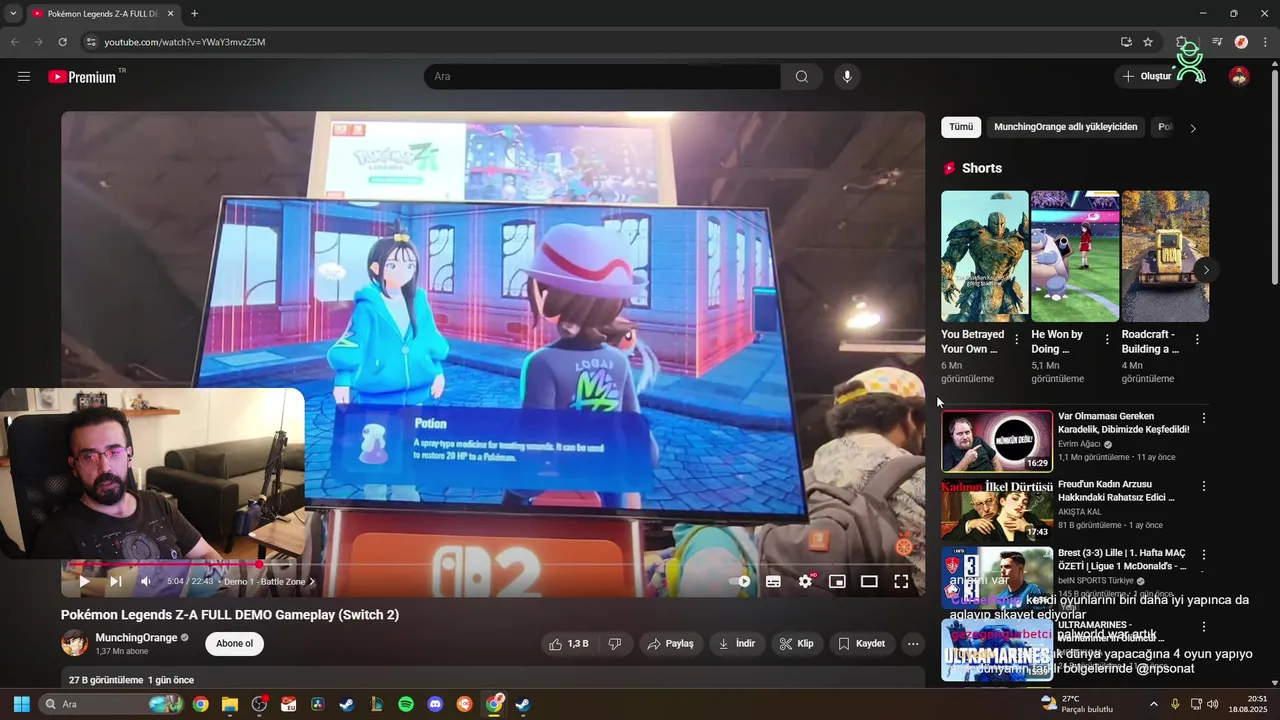Install app icon in address bar
1280x720 pixels.
point(1126,42)
